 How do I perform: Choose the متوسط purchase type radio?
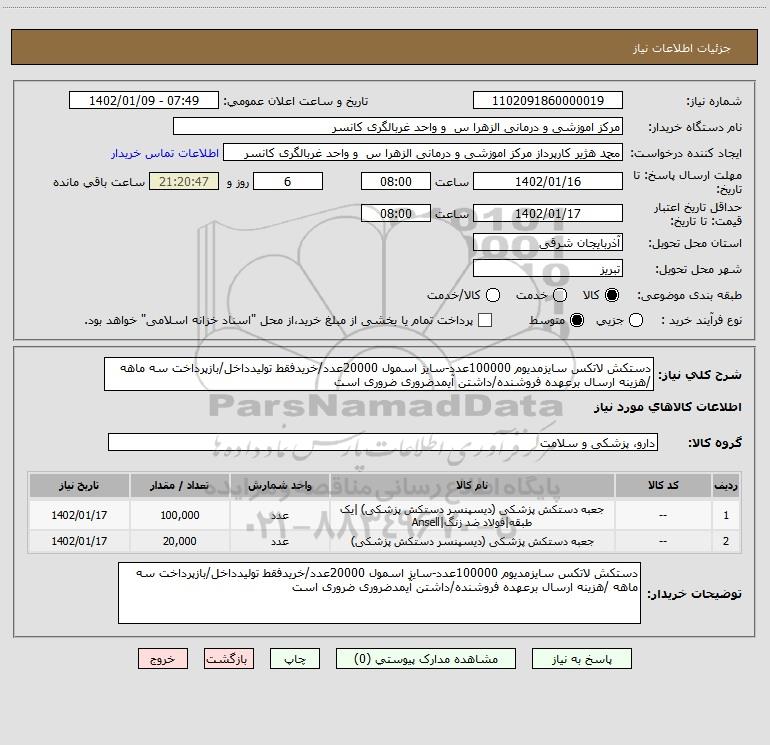[x=577, y=320]
